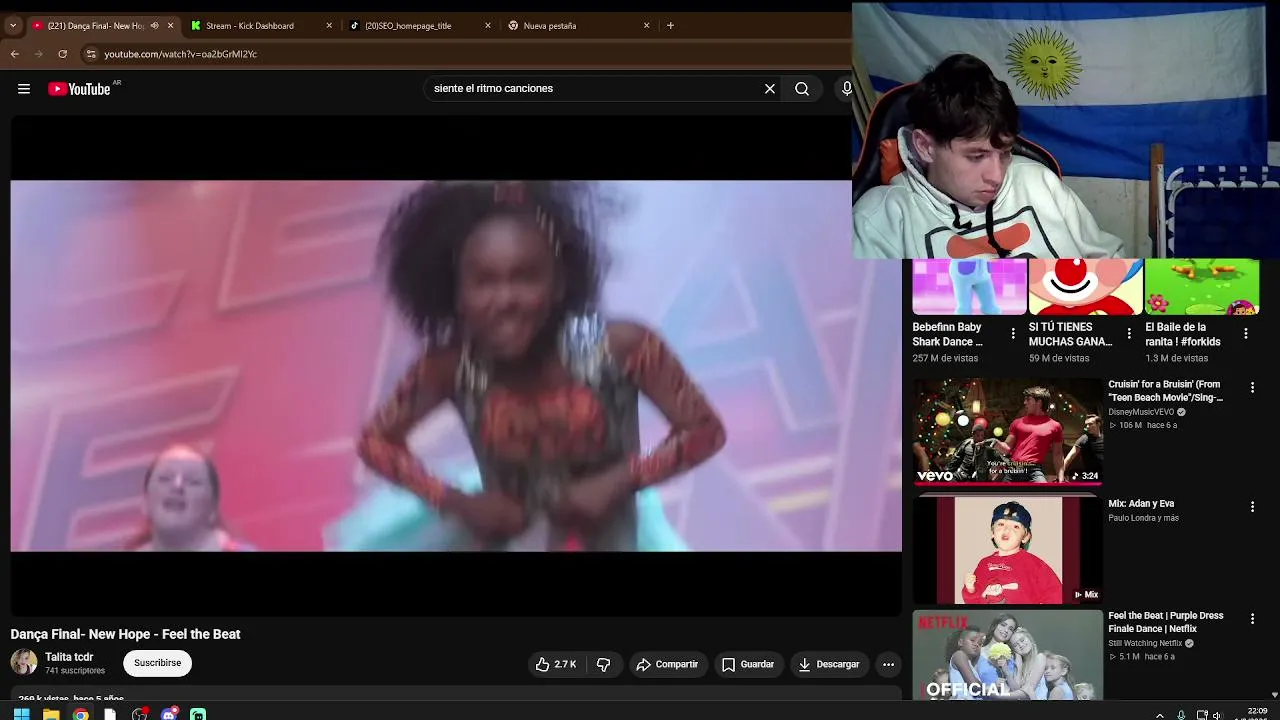Click the 741 suscriptores count text
1280x720 pixels.
(x=75, y=671)
